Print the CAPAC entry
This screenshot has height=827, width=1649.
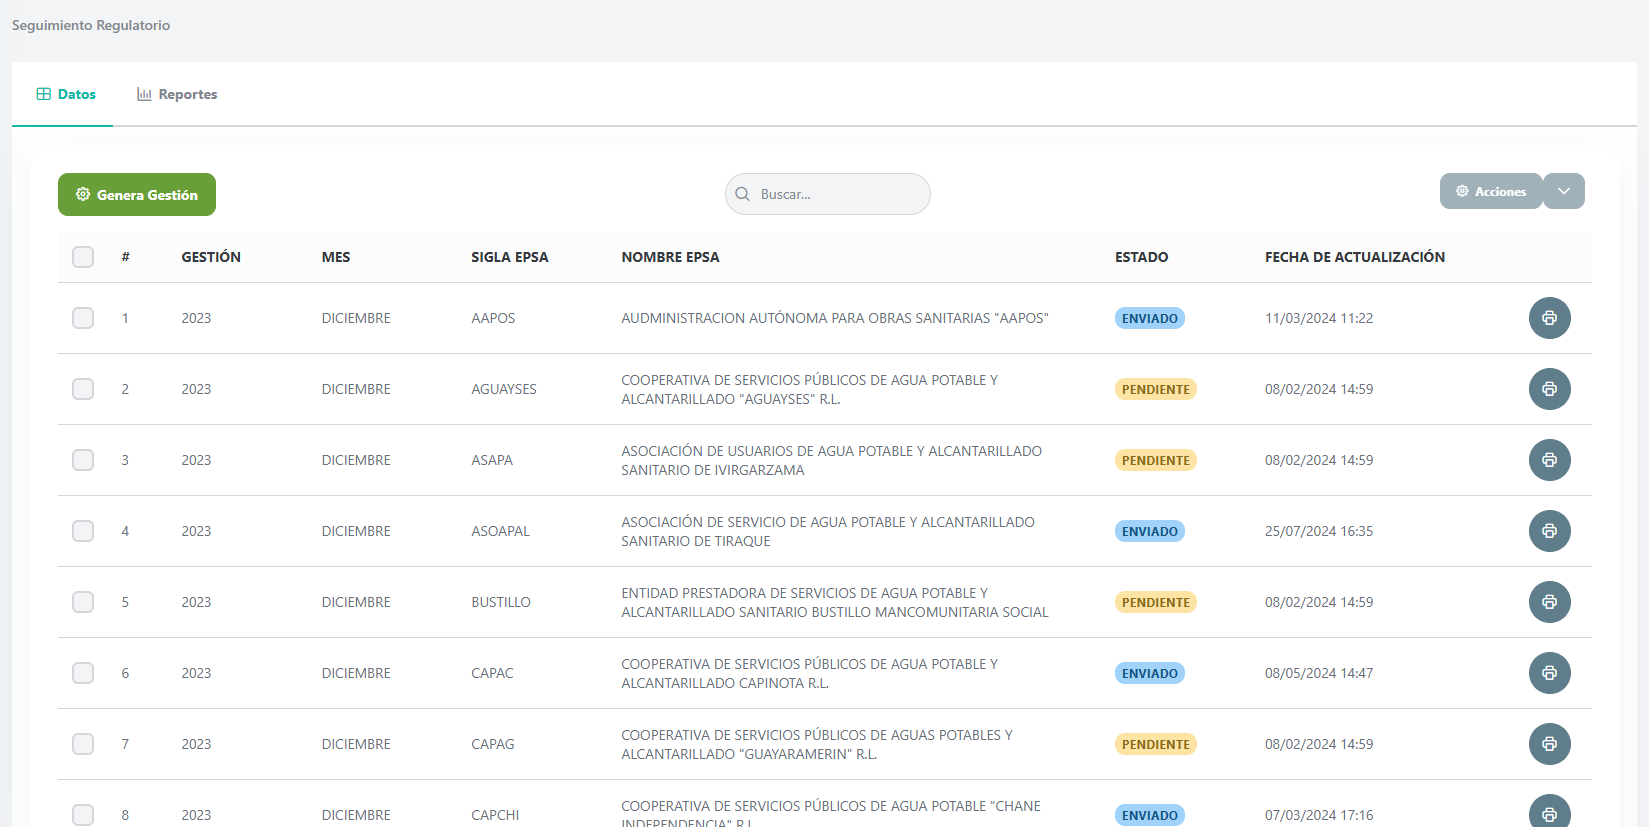click(1549, 673)
